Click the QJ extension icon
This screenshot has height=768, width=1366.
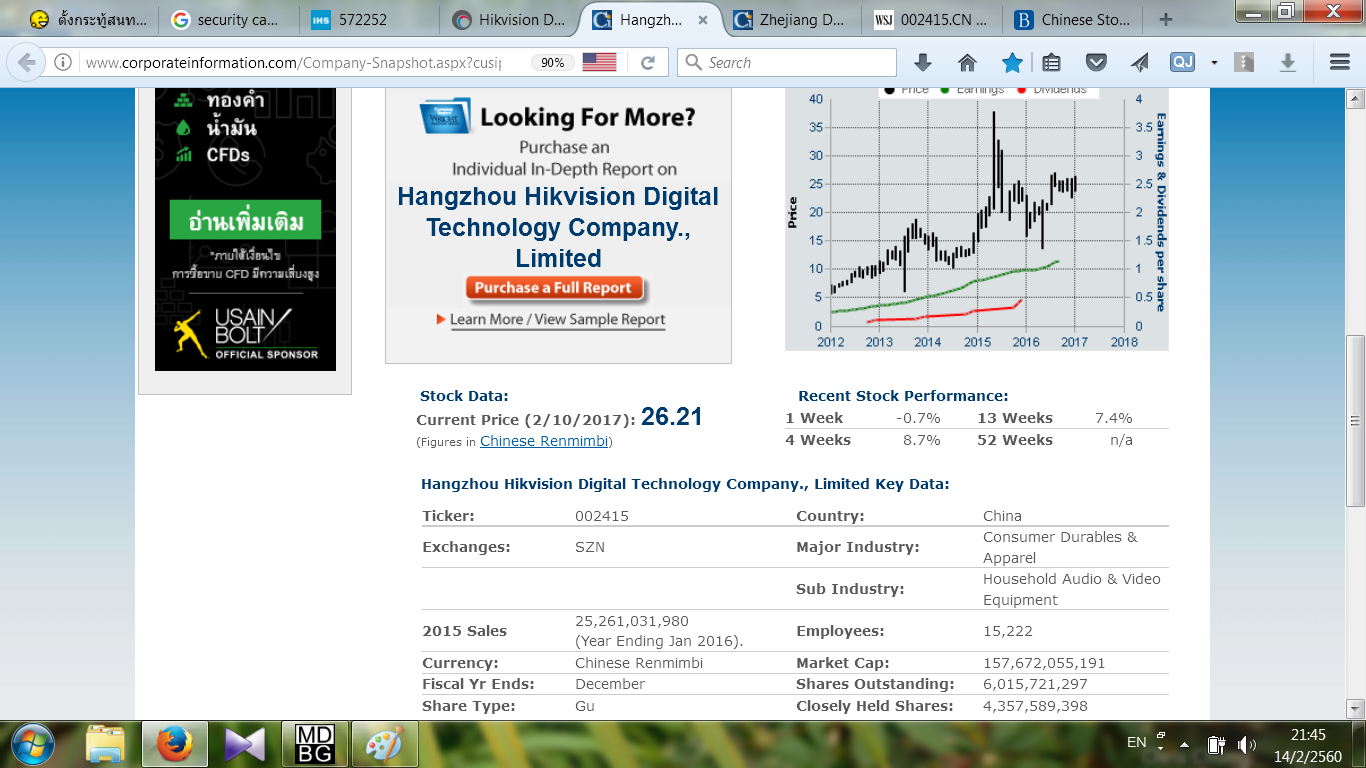[1183, 62]
